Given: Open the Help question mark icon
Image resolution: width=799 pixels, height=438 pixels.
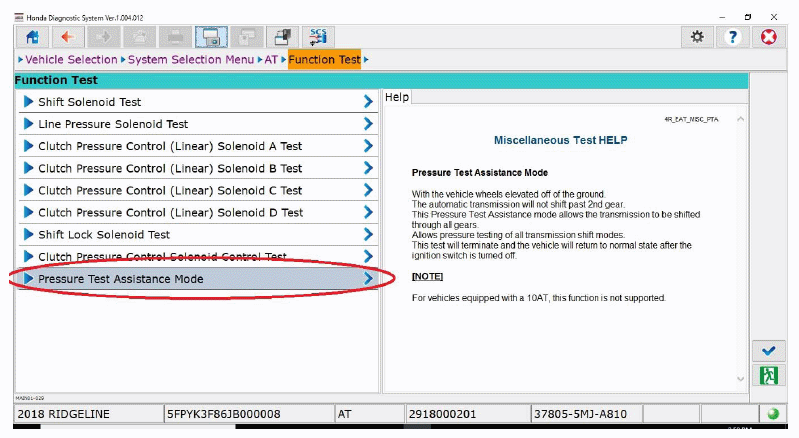Looking at the screenshot, I should [x=733, y=37].
